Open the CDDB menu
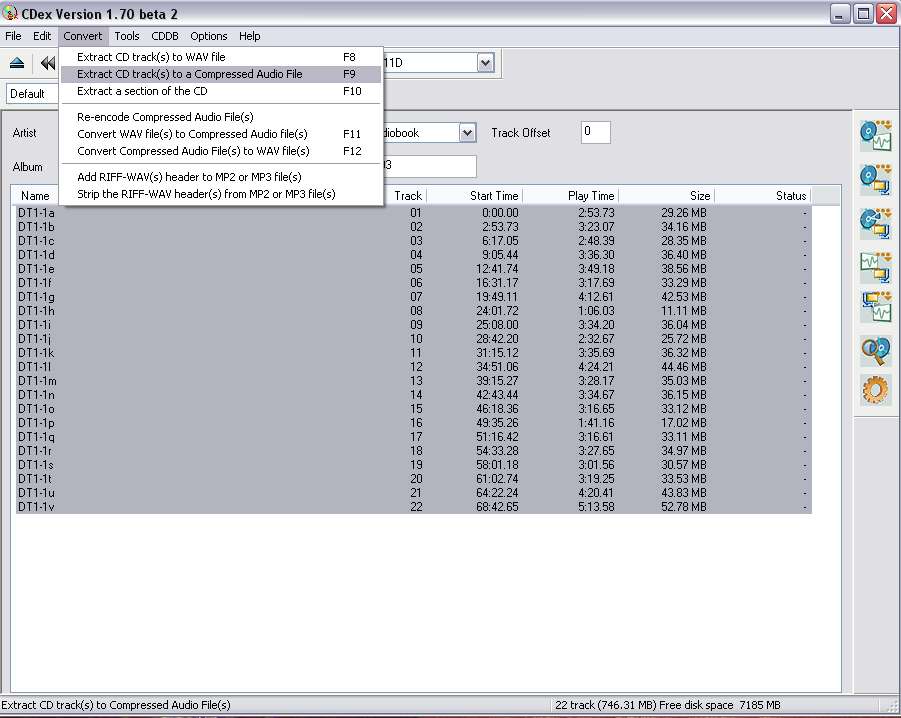Screen dimensions: 901x718 (165, 36)
